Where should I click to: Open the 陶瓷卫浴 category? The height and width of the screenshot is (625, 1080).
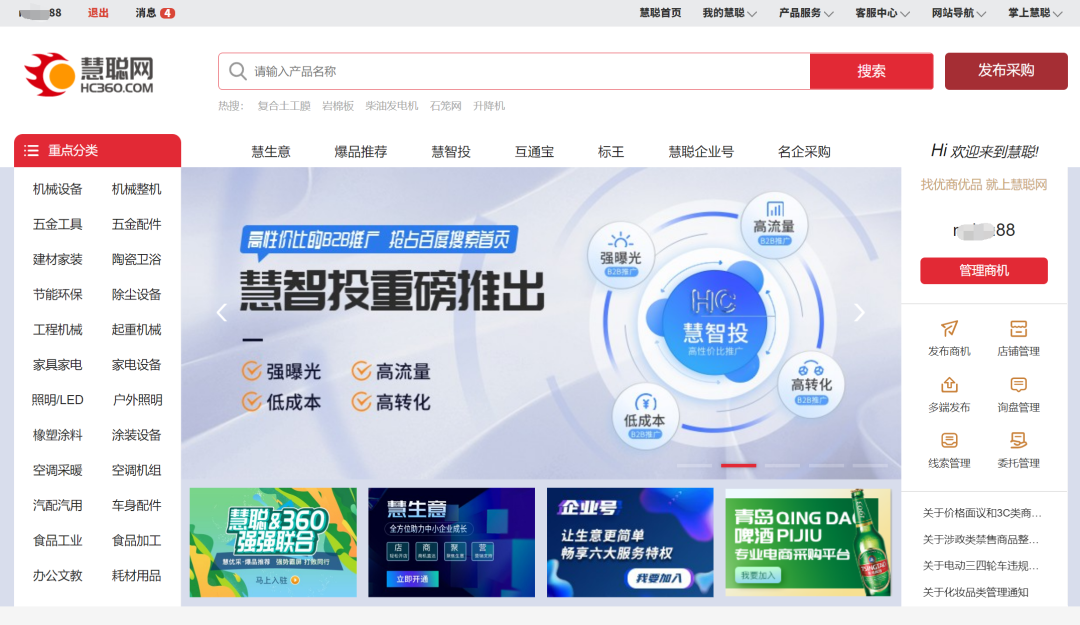tap(136, 259)
